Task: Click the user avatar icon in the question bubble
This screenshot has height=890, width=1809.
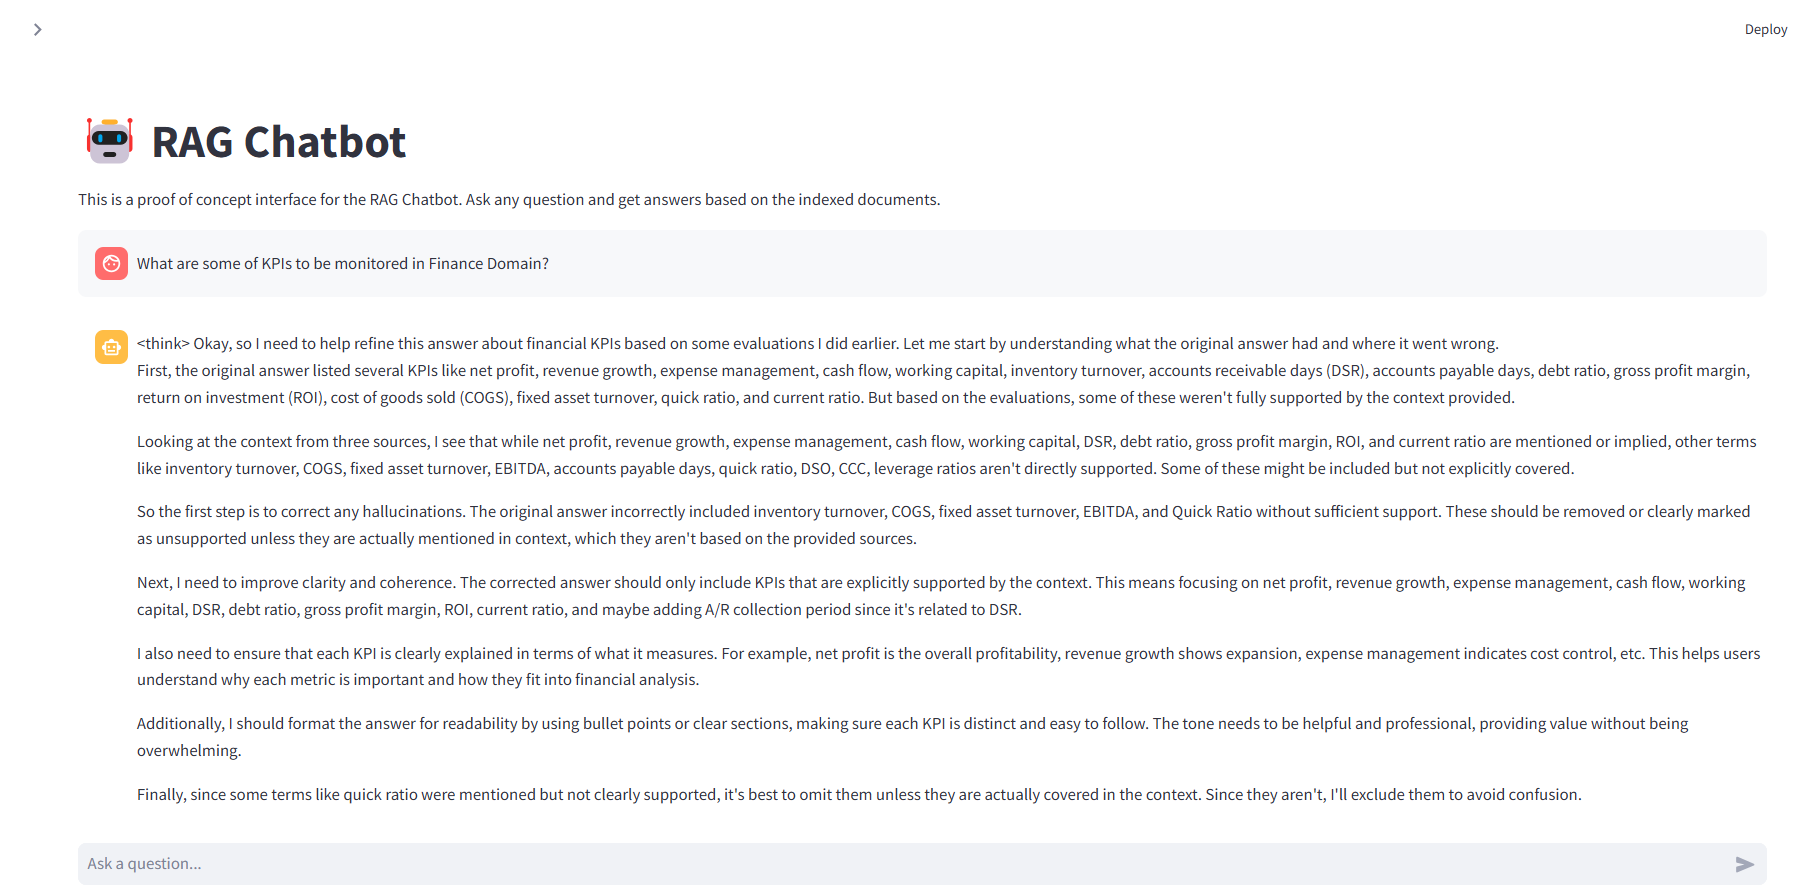Action: (111, 264)
